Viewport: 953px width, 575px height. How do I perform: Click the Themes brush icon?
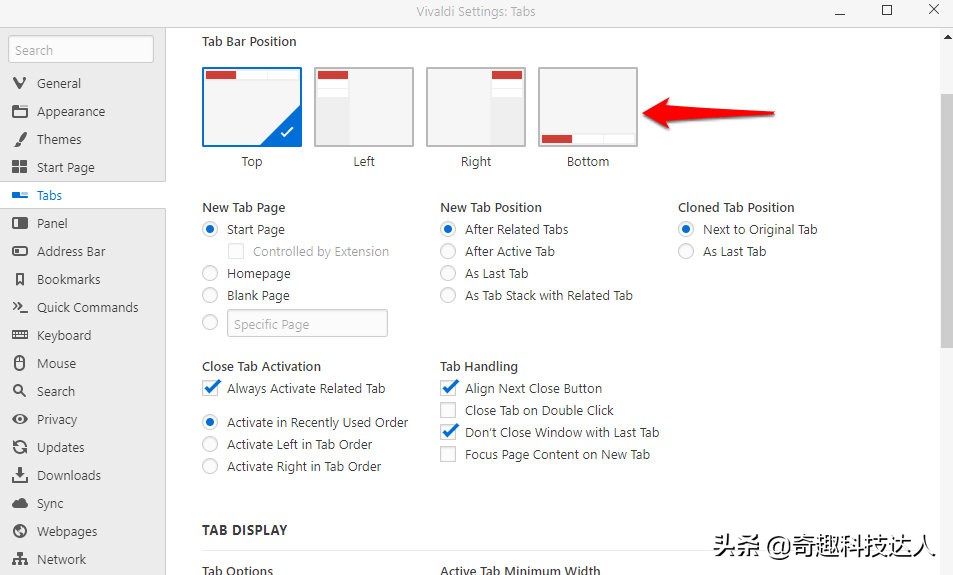(x=19, y=139)
